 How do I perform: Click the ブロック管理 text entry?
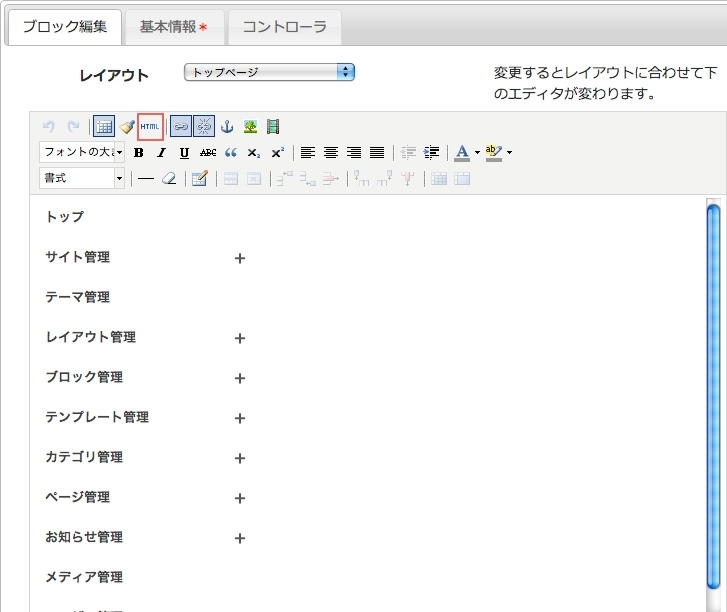84,377
